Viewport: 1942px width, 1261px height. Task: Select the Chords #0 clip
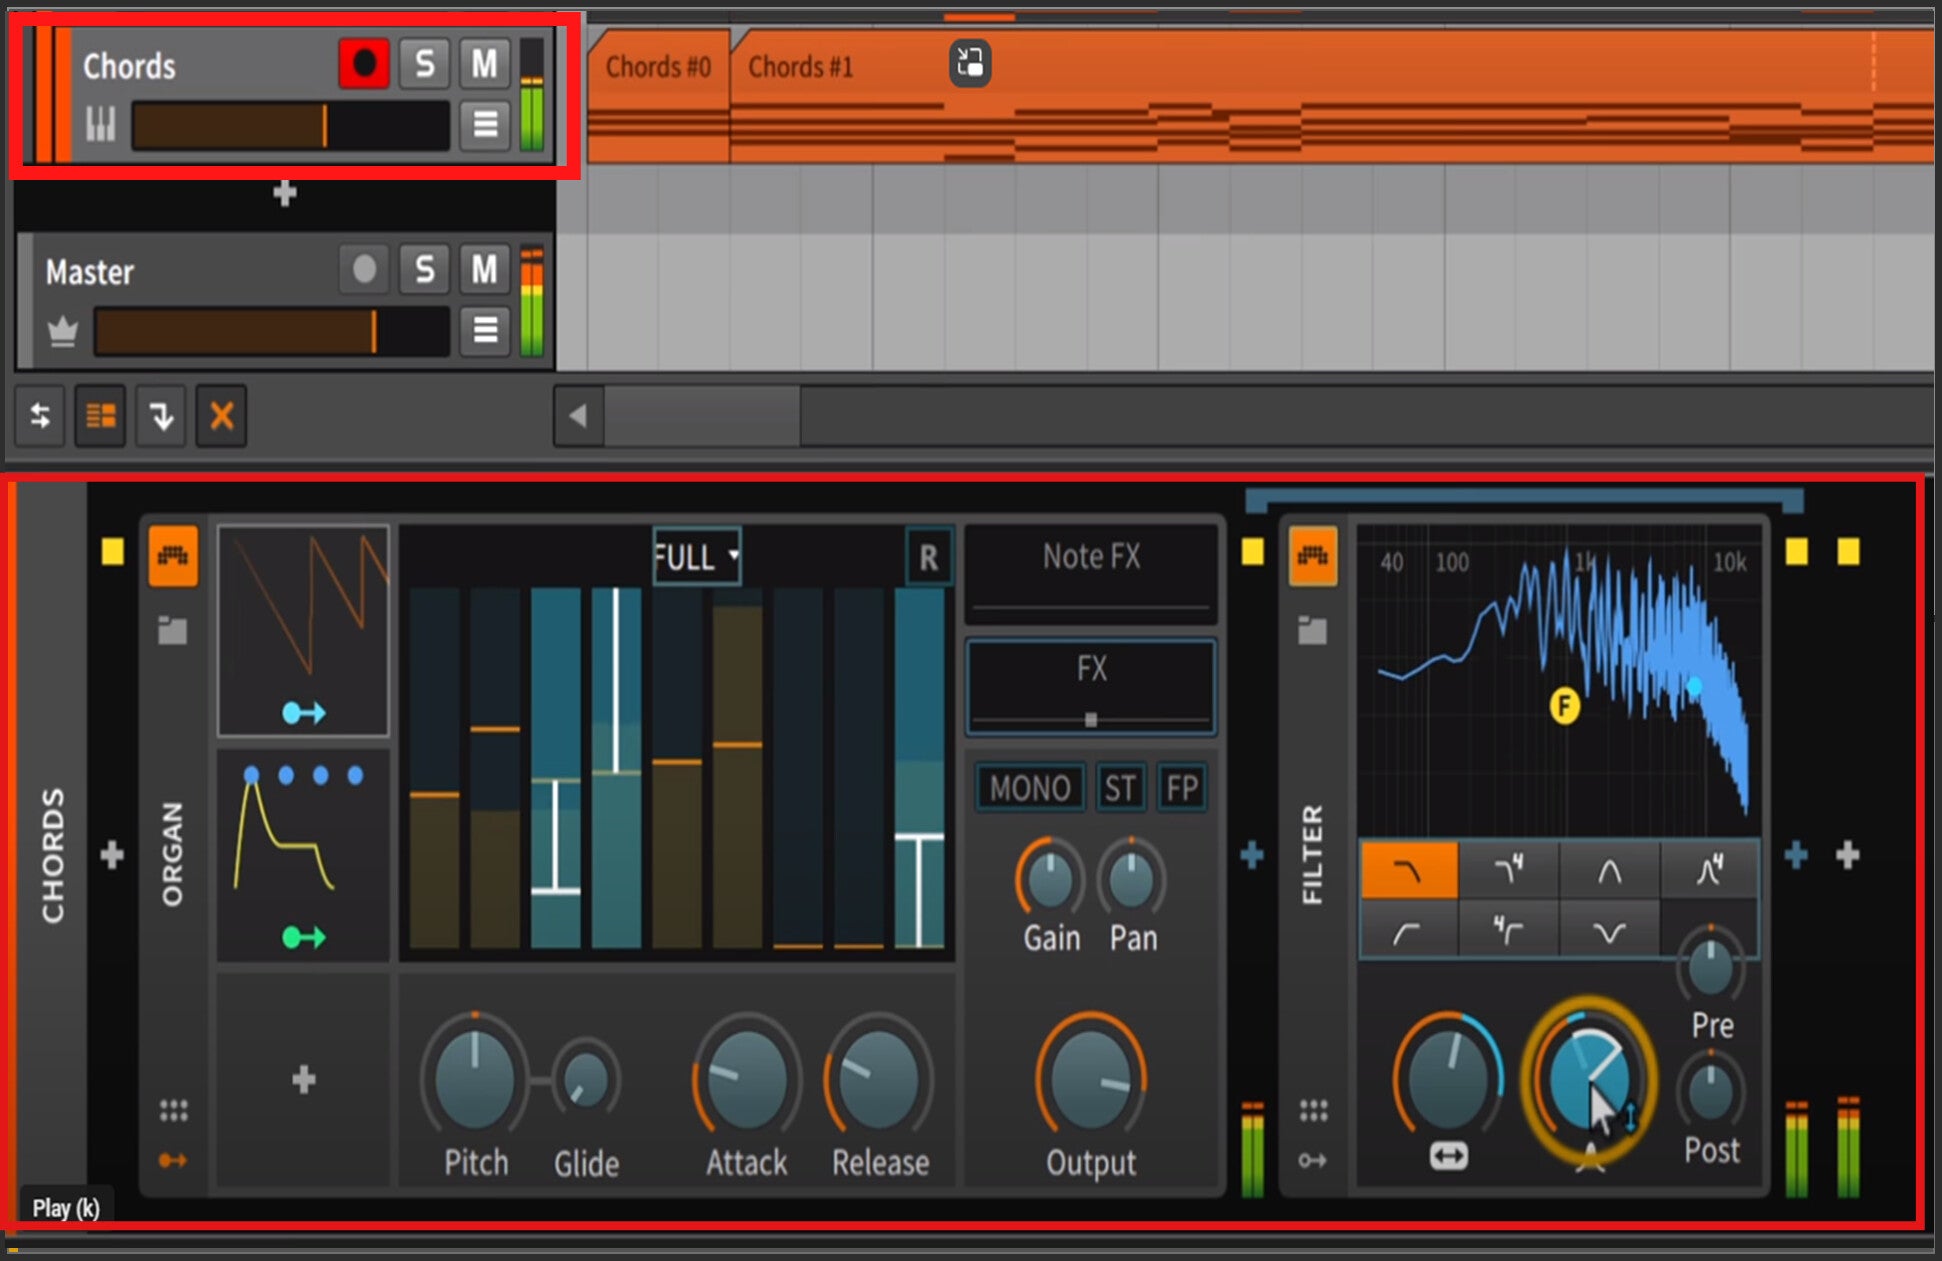pyautogui.click(x=657, y=67)
